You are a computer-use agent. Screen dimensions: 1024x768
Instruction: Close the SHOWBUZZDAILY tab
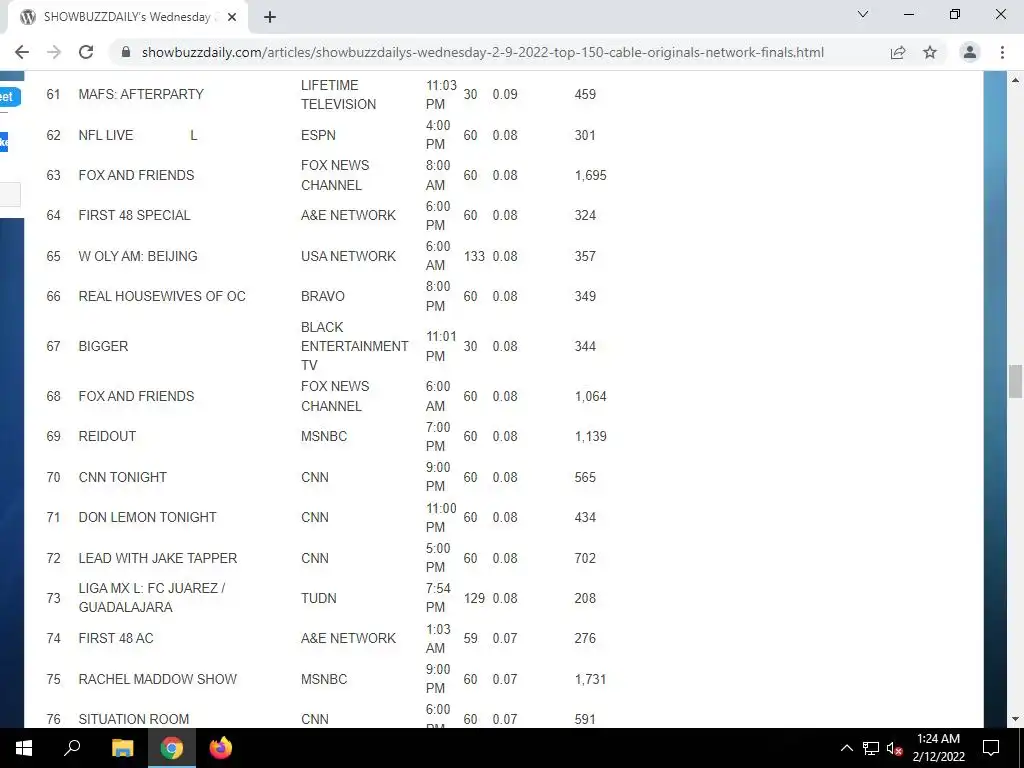(x=232, y=18)
